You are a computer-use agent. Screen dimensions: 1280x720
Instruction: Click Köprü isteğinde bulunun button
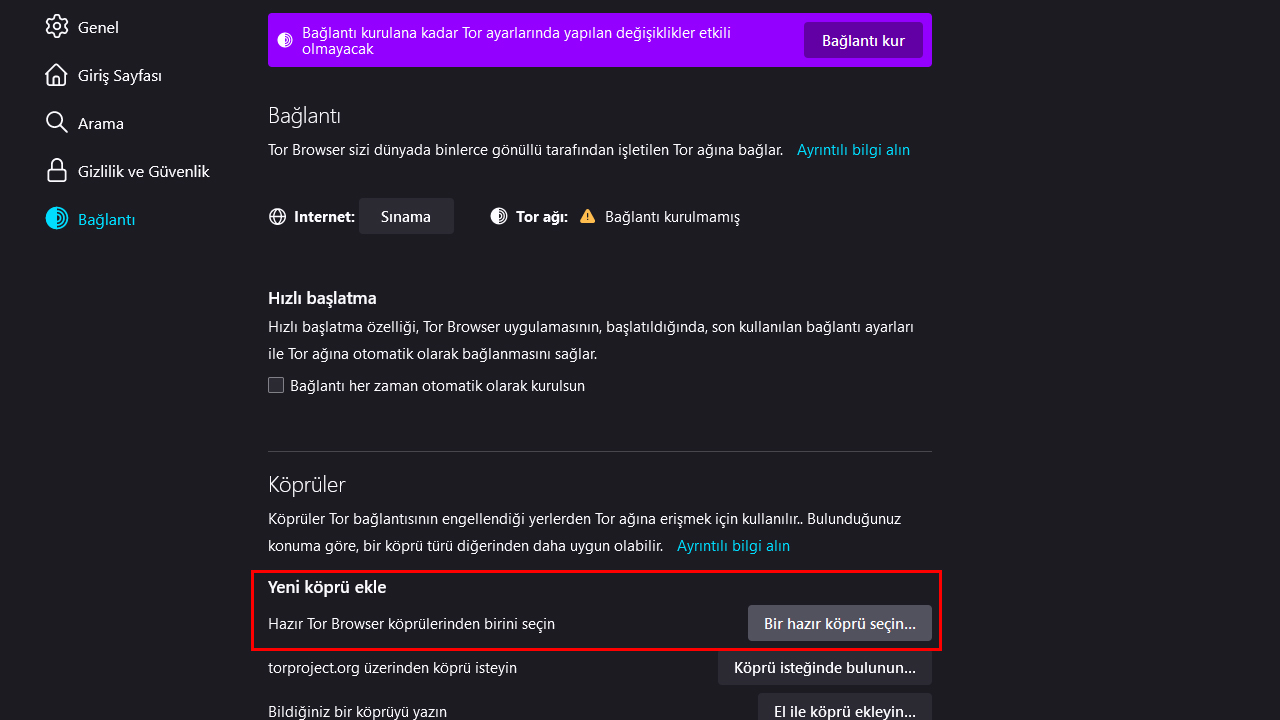pyautogui.click(x=824, y=667)
